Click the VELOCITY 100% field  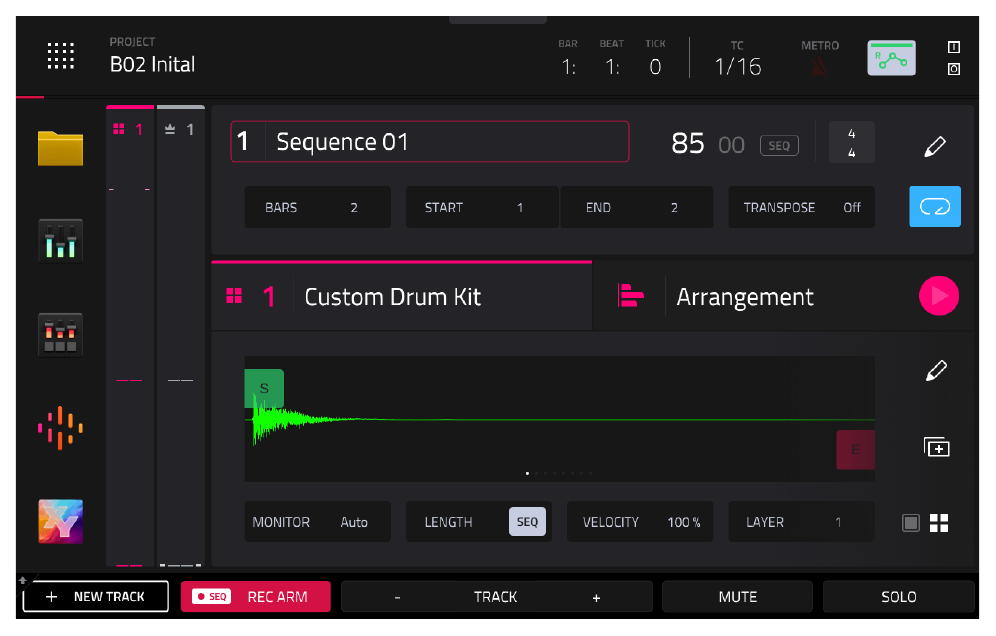pos(640,522)
